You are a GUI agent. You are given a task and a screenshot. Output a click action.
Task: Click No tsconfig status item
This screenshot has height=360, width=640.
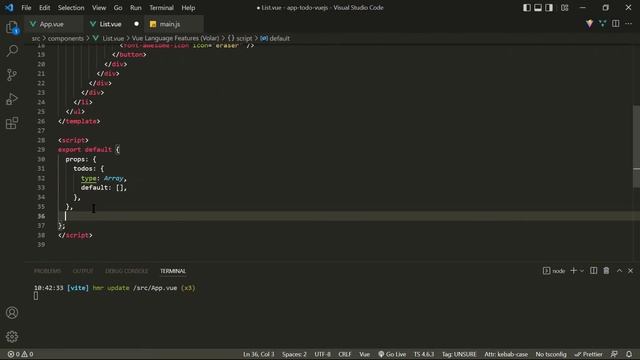tap(551, 354)
